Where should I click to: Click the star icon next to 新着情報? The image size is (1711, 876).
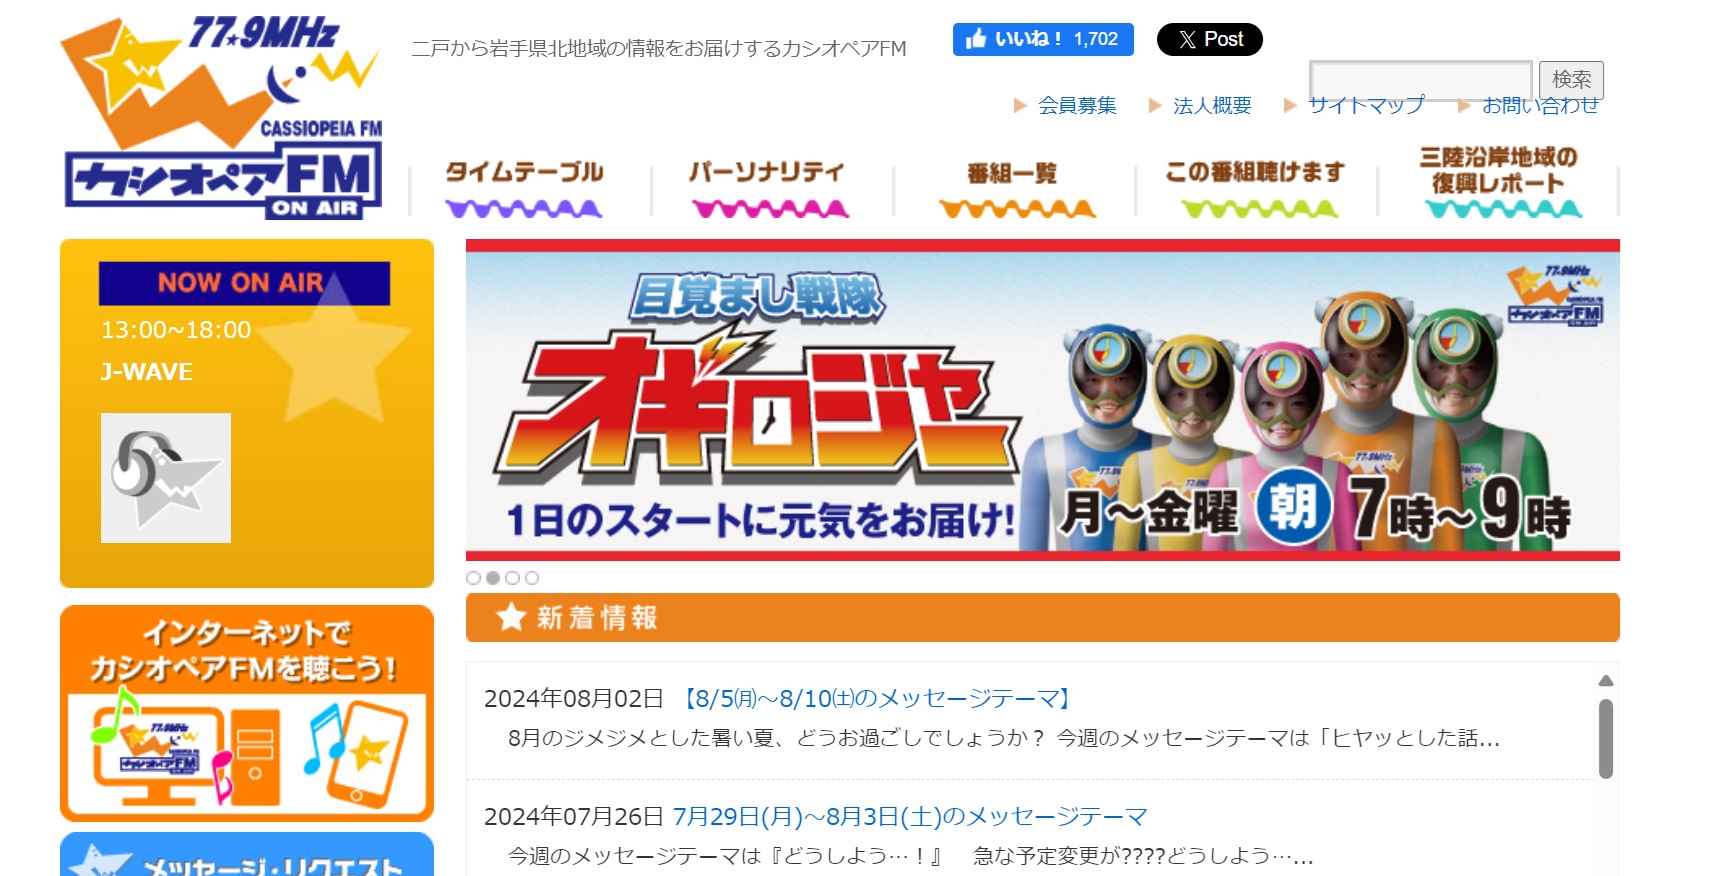coord(511,617)
